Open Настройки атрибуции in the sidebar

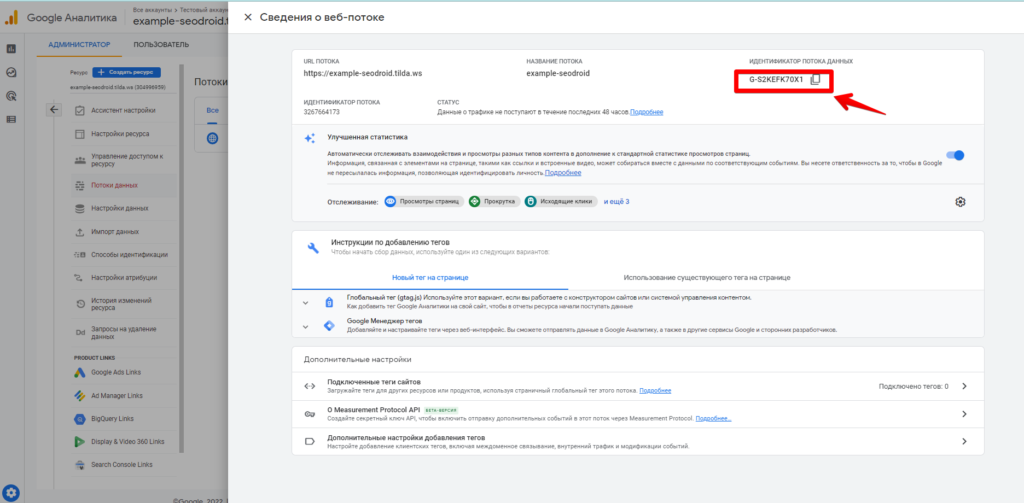[x=124, y=278]
